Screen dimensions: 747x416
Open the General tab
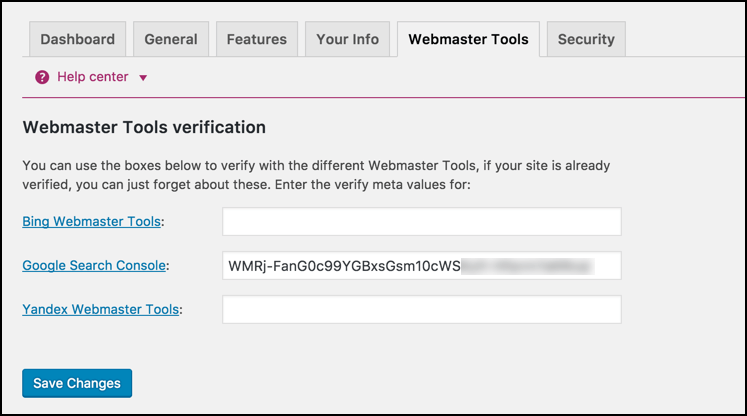(x=171, y=39)
